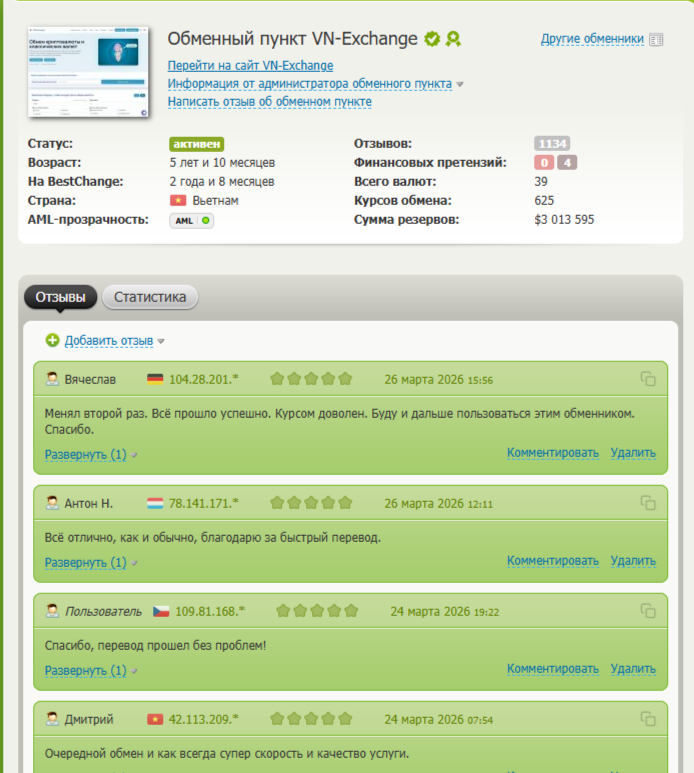This screenshot has height=773, width=694.
Task: Click IP address 104.28.201.*
Action: [204, 379]
